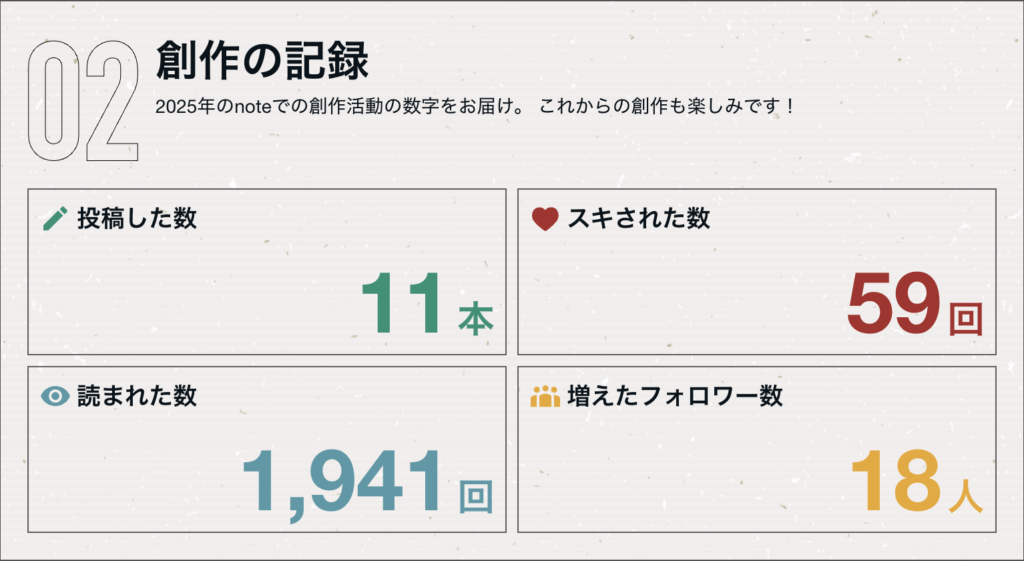Click the blue eye icon beside 読まれた数

coord(56,396)
